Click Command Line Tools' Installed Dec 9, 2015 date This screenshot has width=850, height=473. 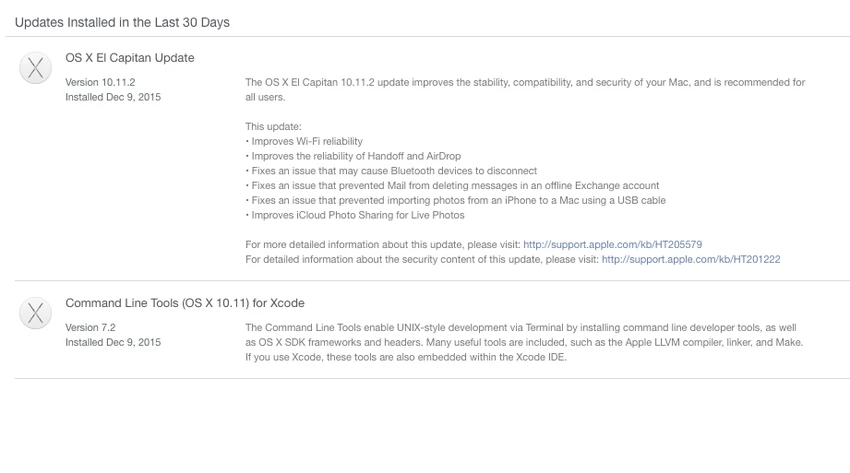[113, 342]
